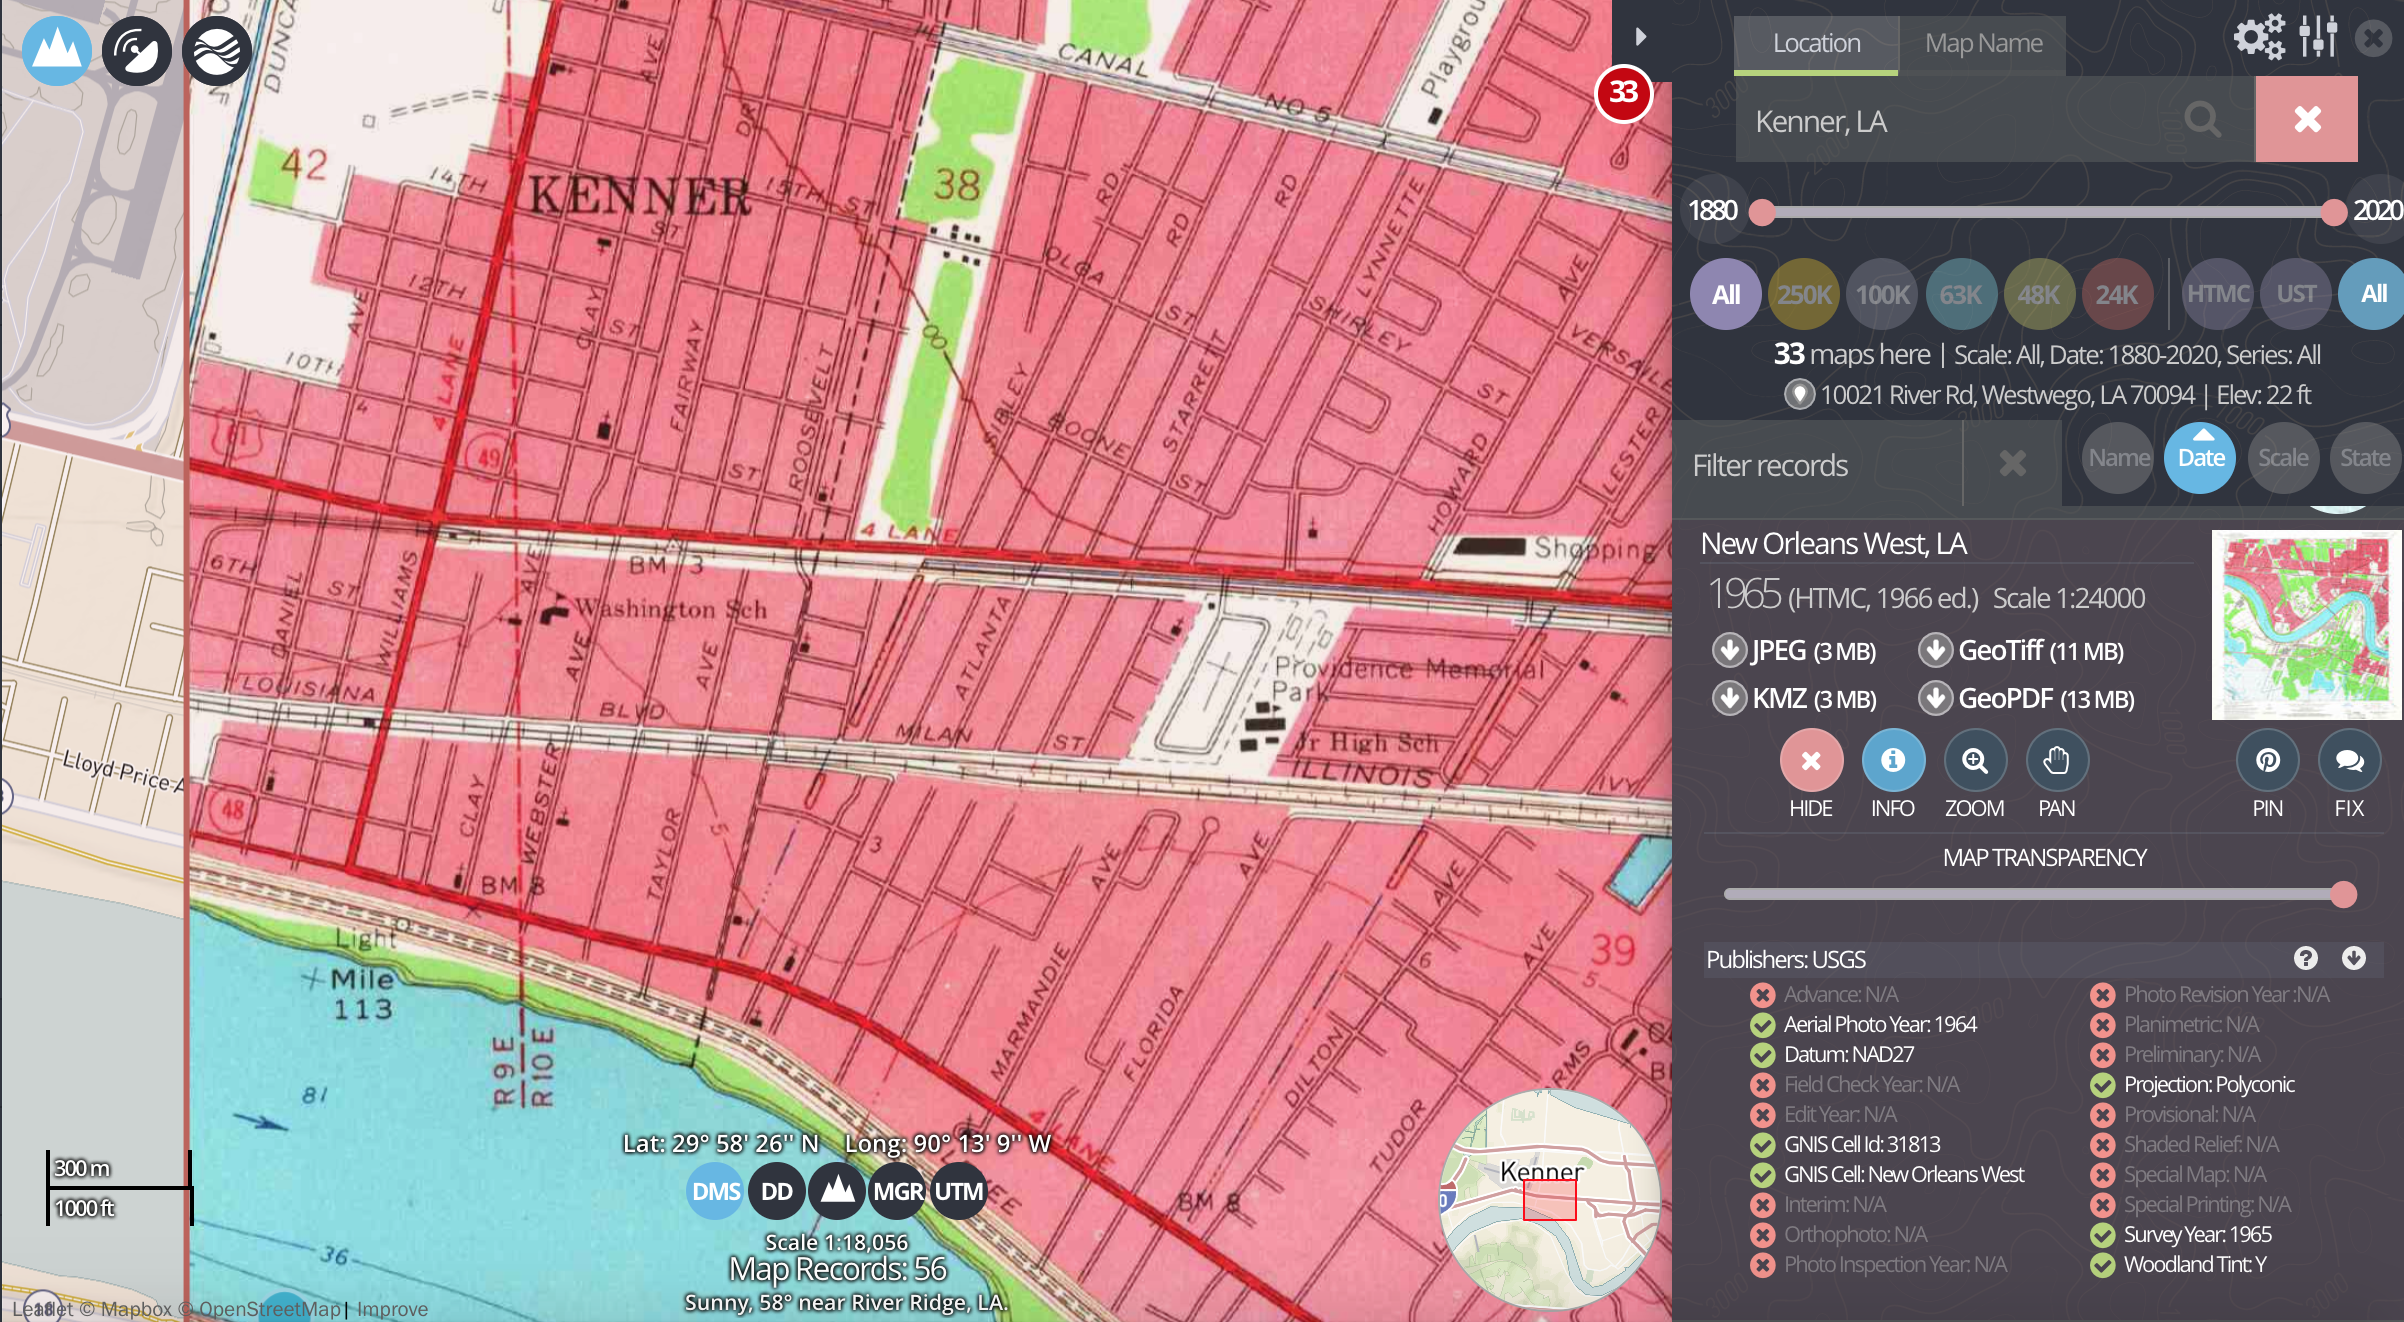
Task: Select the topographic mountain basemap icon
Action: pos(57,50)
